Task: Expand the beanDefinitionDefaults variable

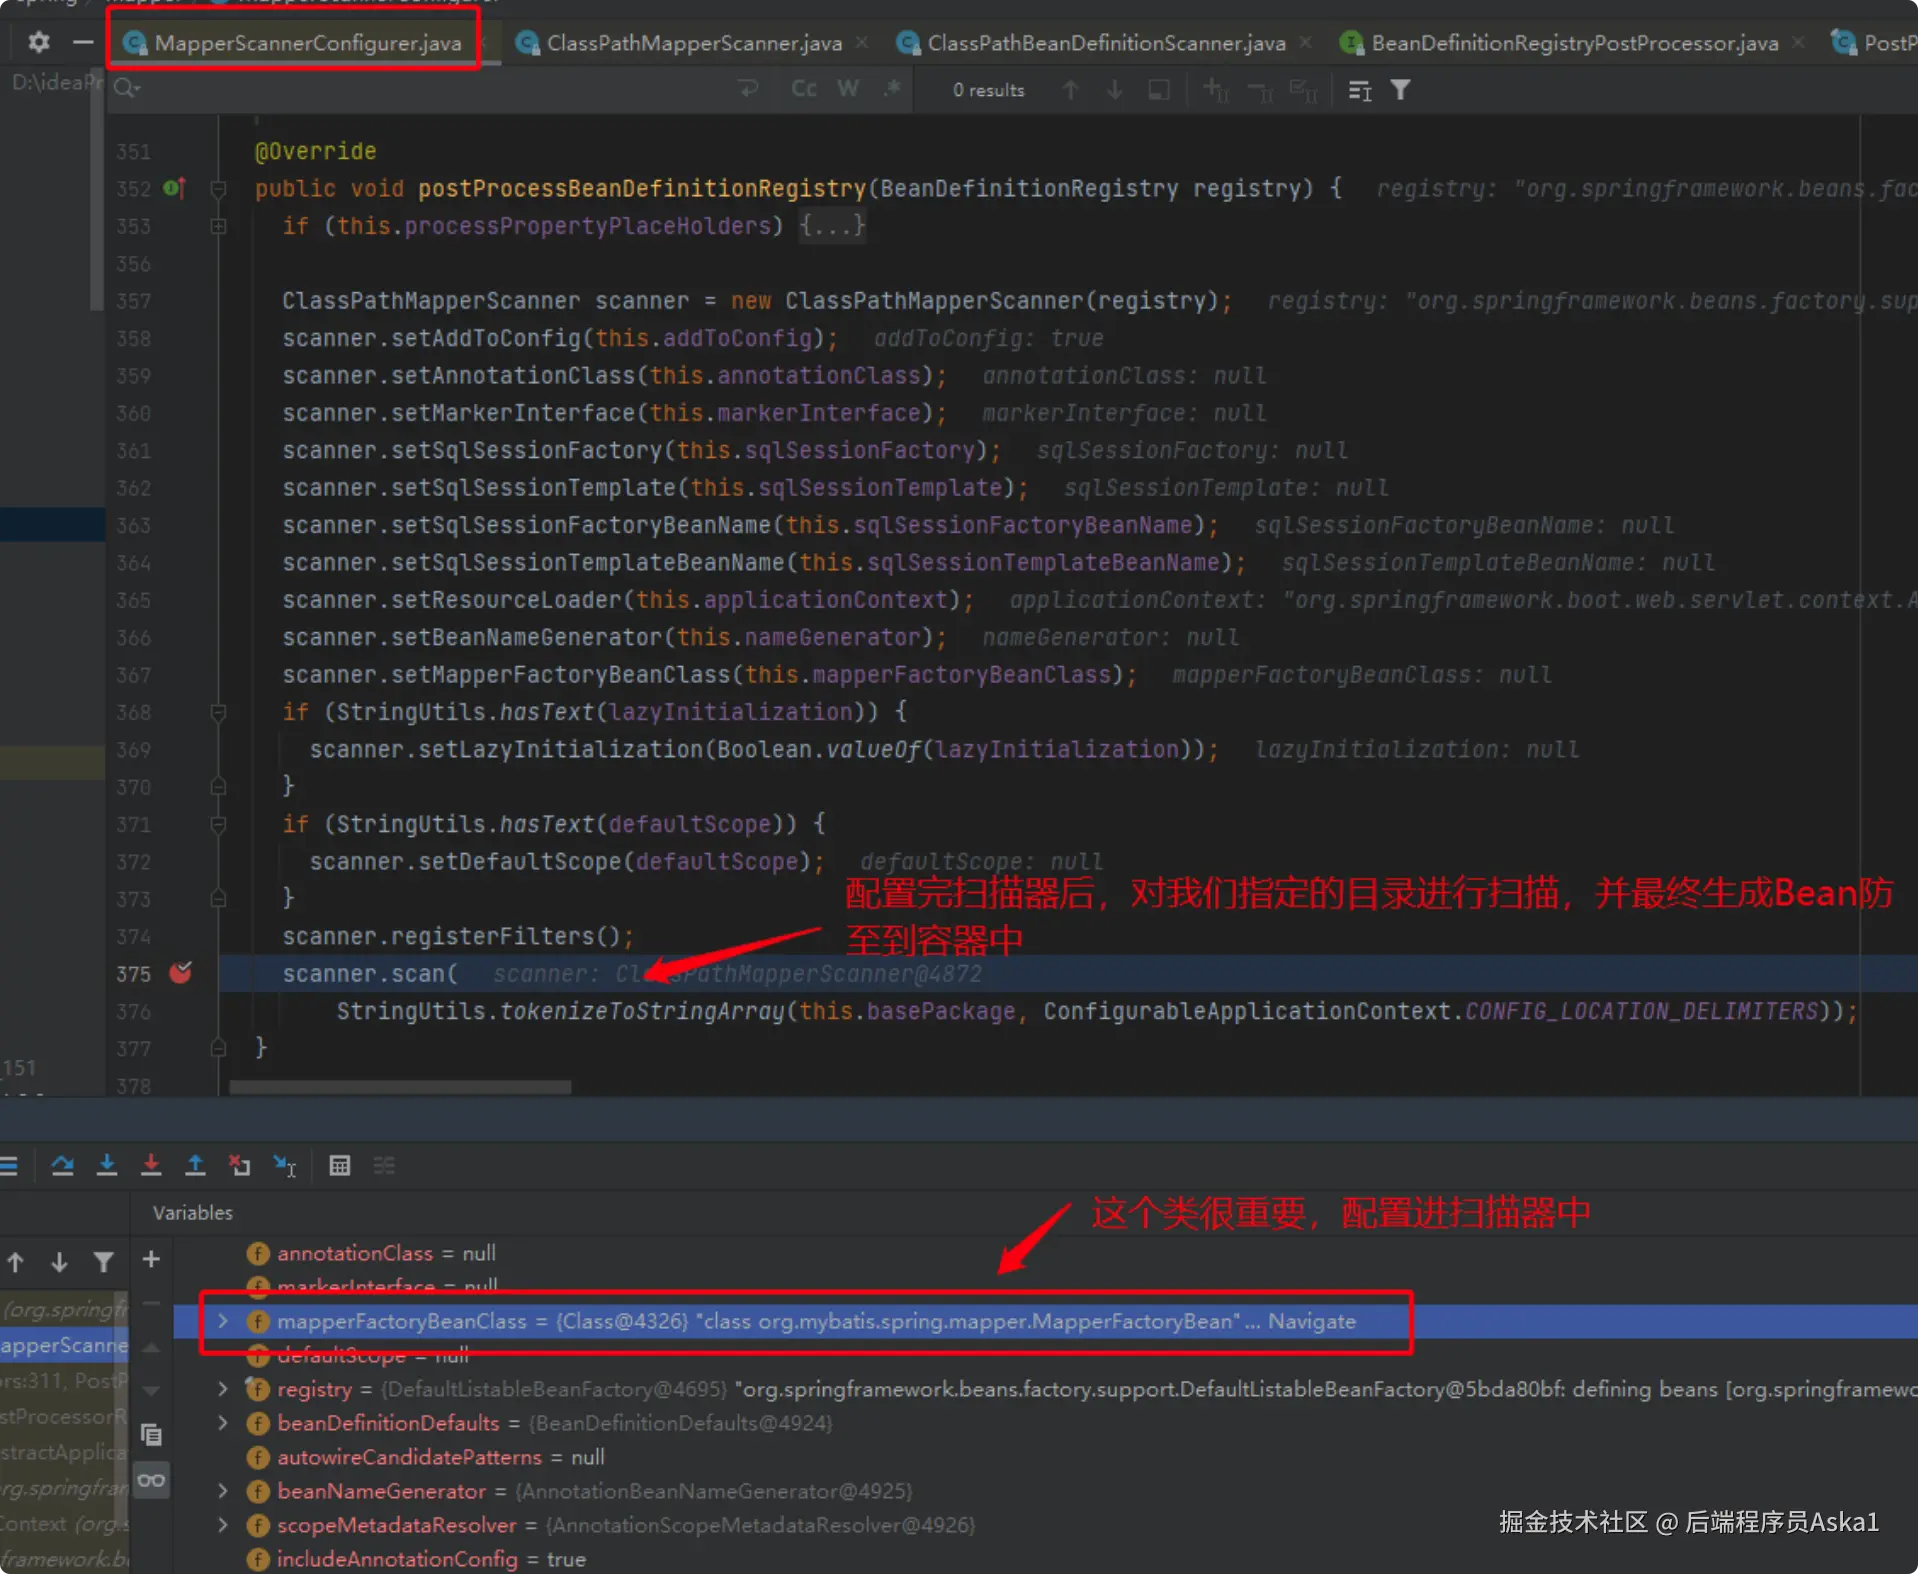Action: [223, 1423]
